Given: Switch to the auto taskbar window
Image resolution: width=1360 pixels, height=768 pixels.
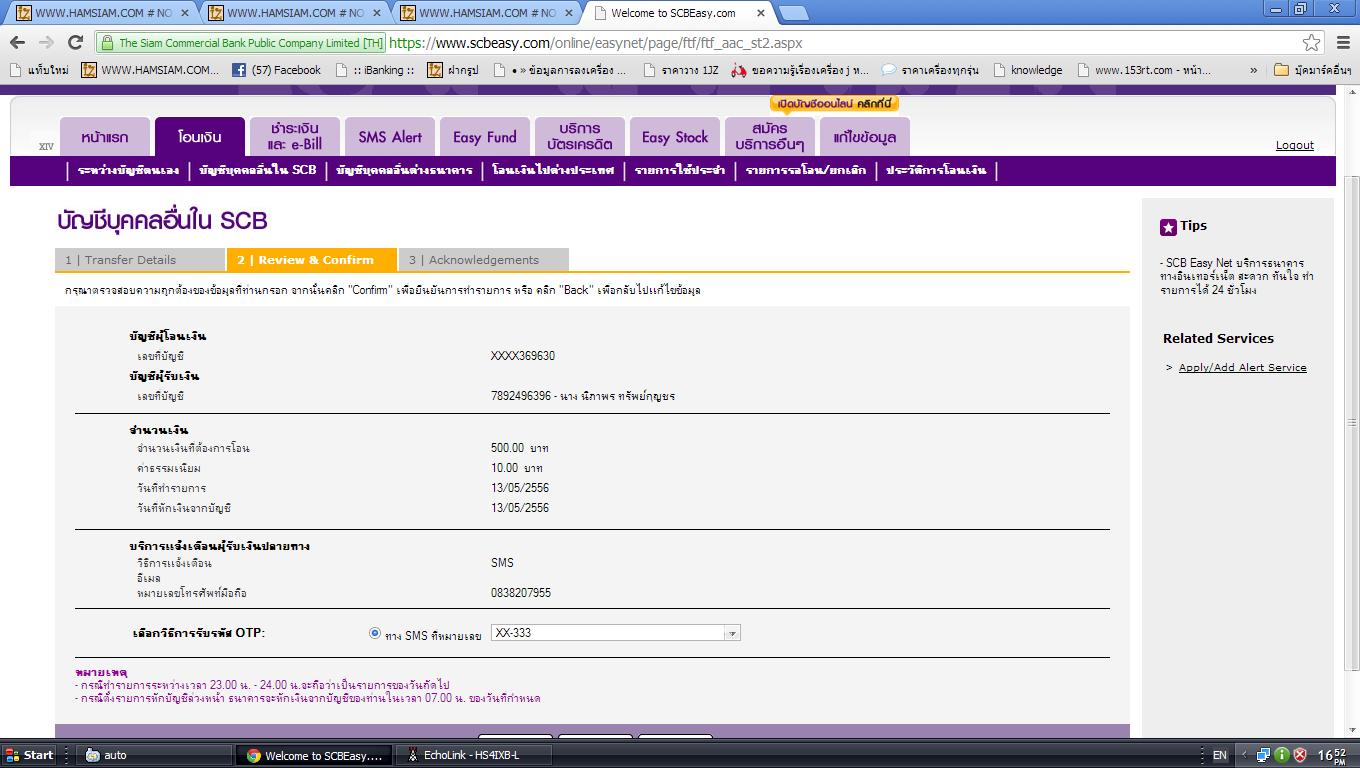Looking at the screenshot, I should coord(155,755).
